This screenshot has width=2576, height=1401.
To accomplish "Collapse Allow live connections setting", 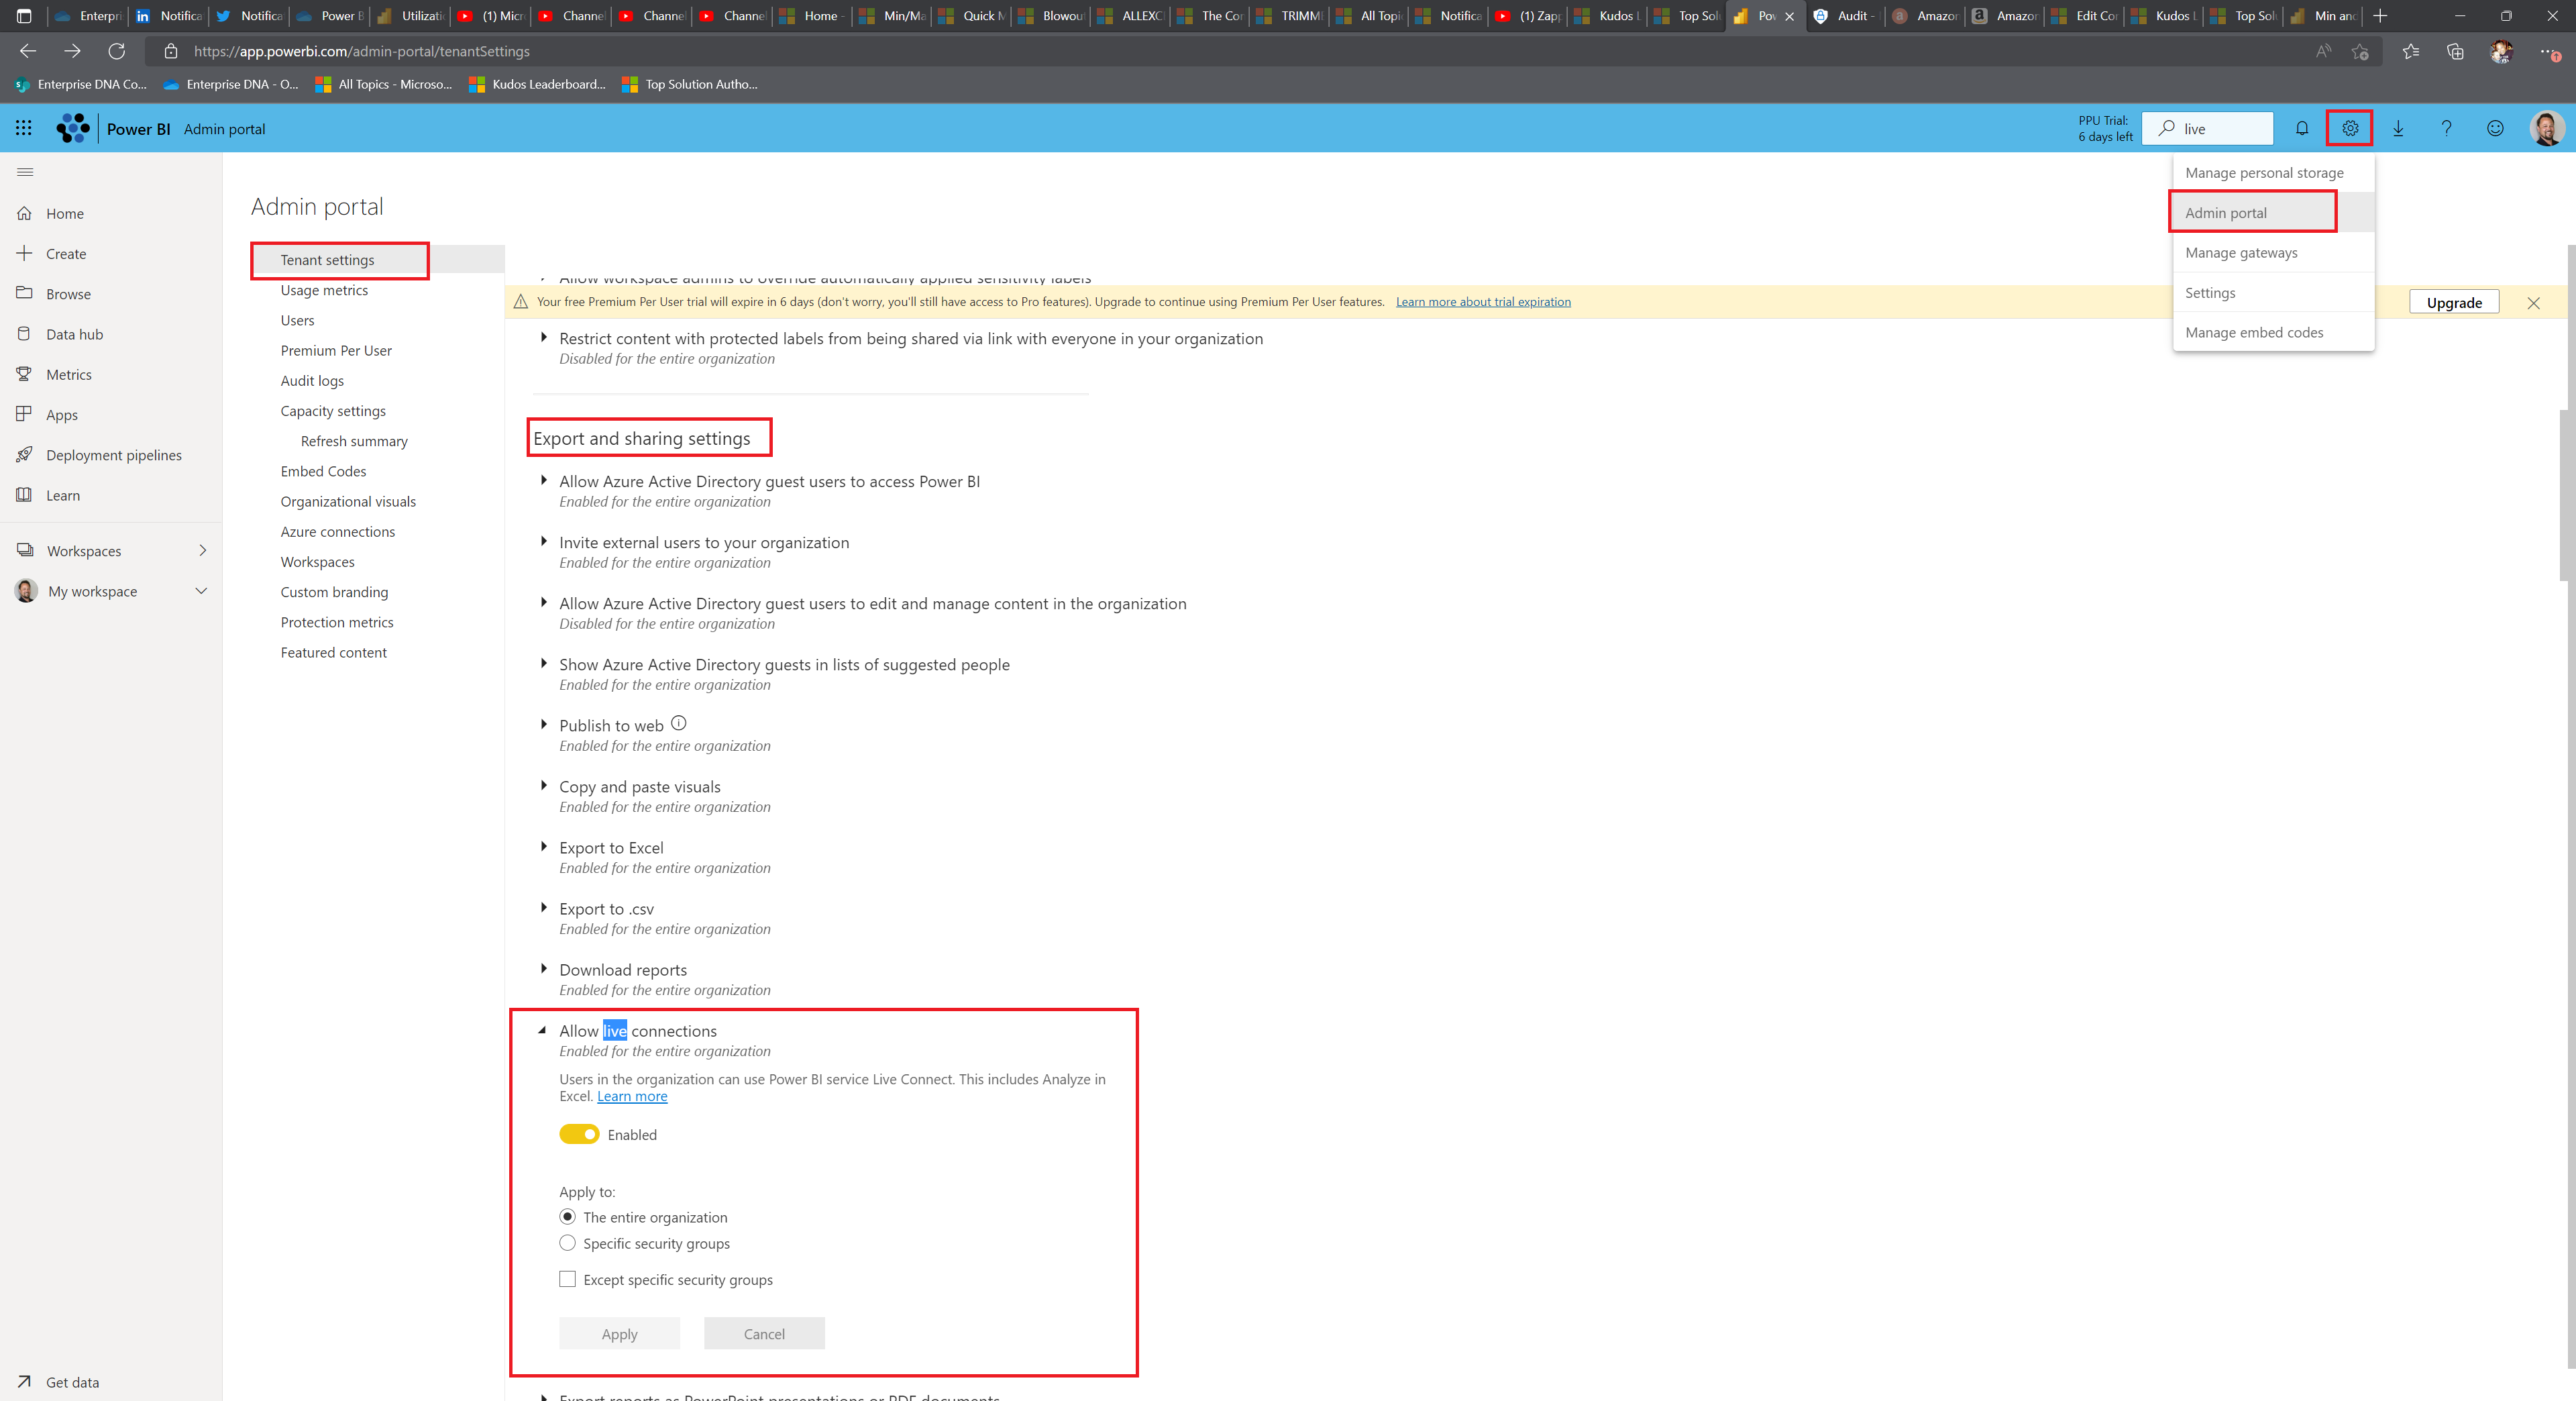I will [x=542, y=1030].
